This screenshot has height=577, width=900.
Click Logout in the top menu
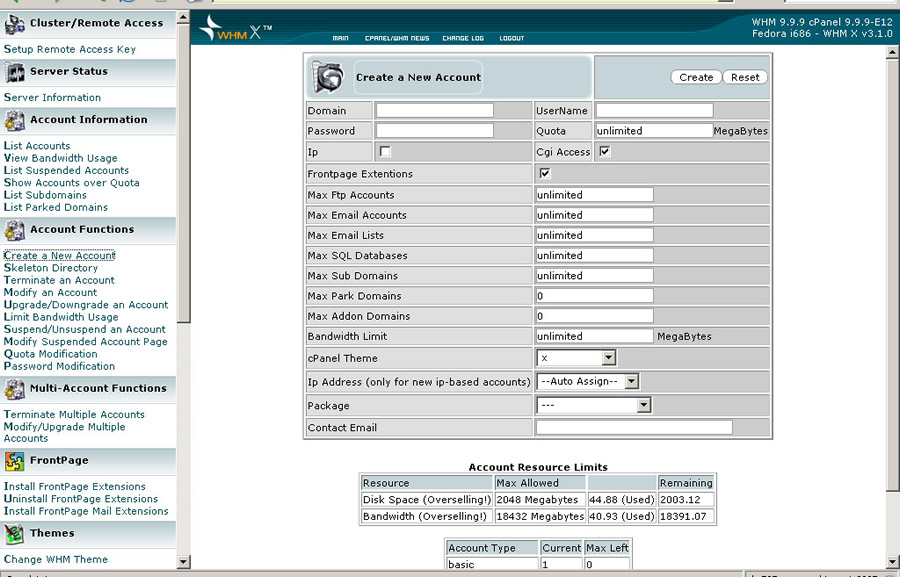(x=511, y=38)
